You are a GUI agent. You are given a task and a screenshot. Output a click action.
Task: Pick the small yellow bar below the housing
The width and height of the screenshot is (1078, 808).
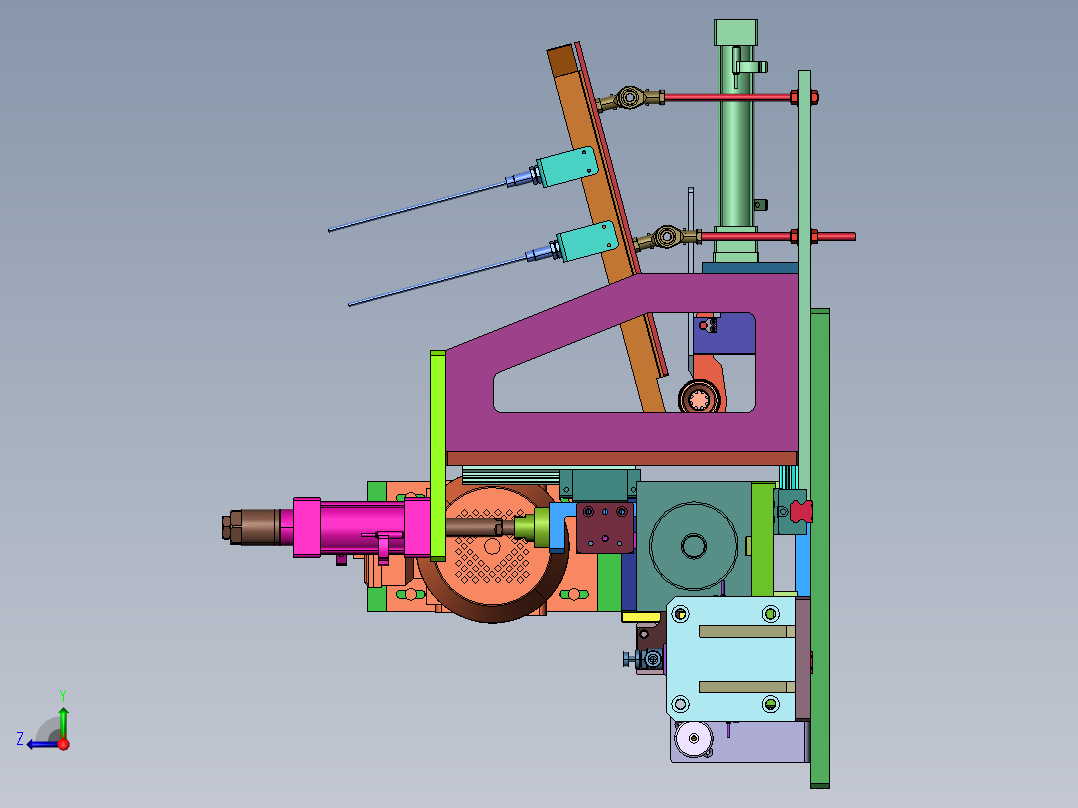pos(641,618)
